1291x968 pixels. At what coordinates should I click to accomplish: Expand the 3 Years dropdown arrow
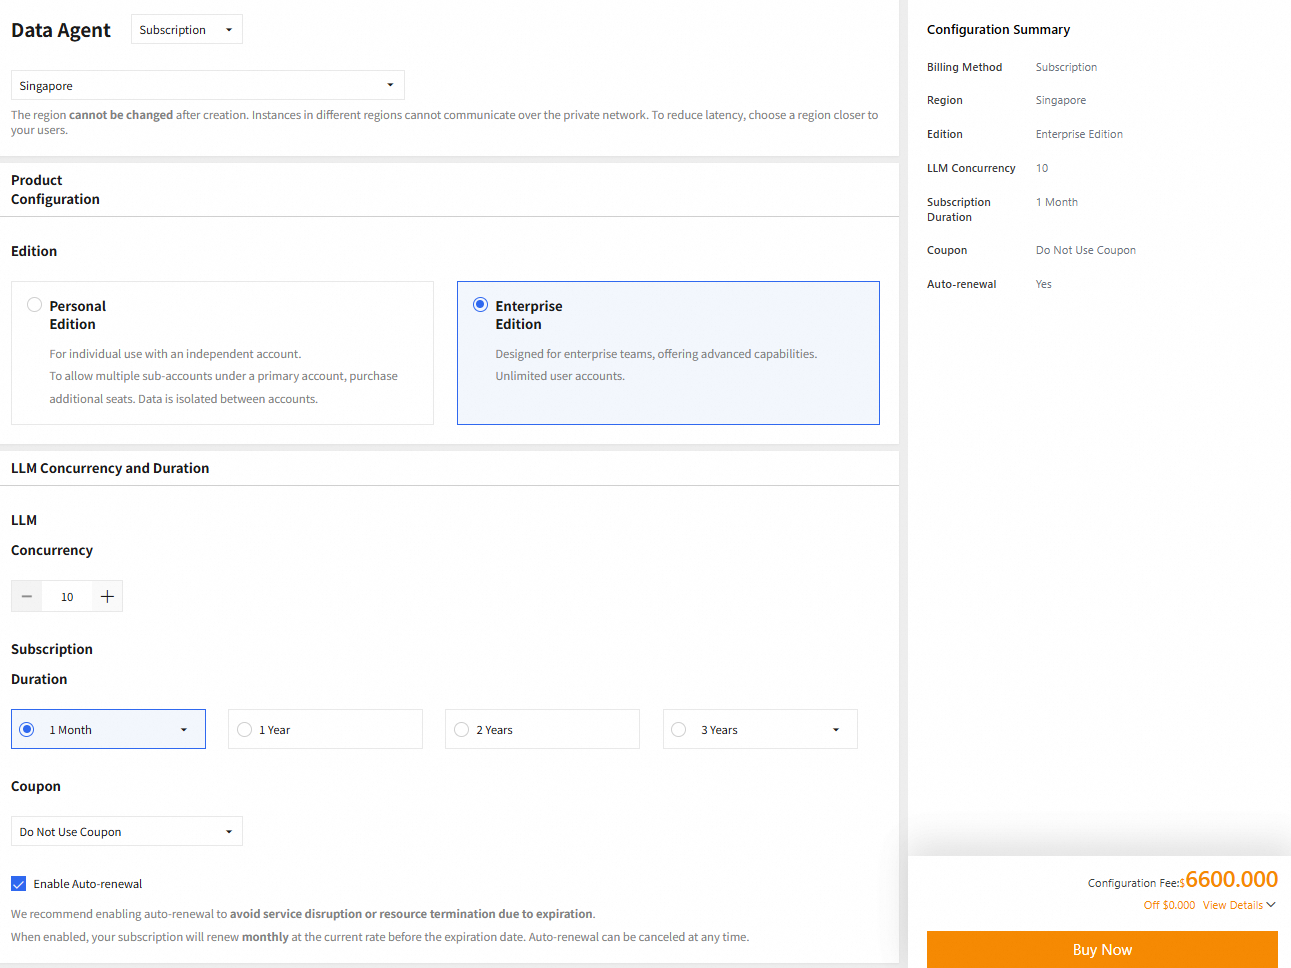tap(836, 730)
